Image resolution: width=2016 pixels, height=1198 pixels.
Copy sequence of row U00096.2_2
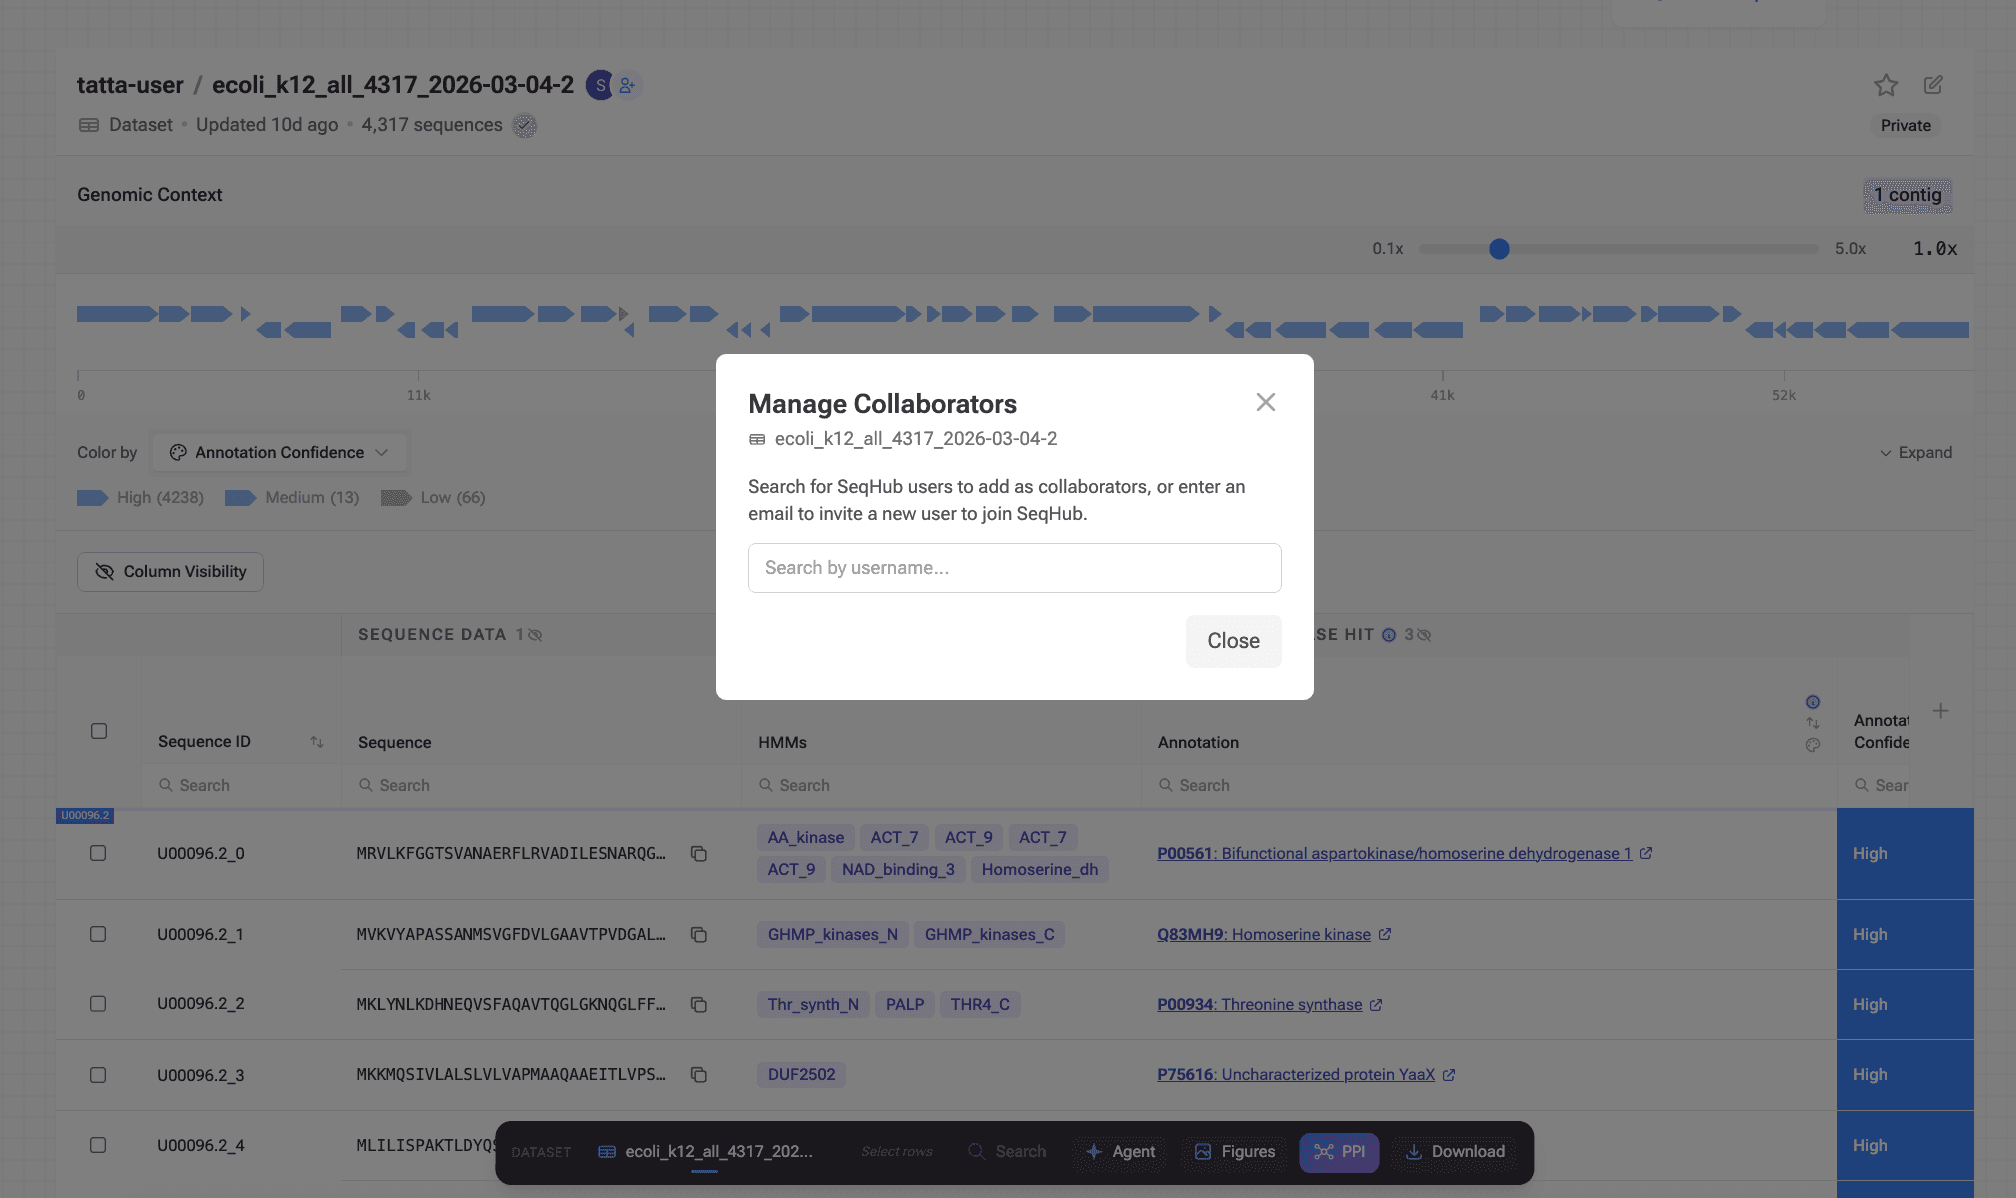[699, 1005]
